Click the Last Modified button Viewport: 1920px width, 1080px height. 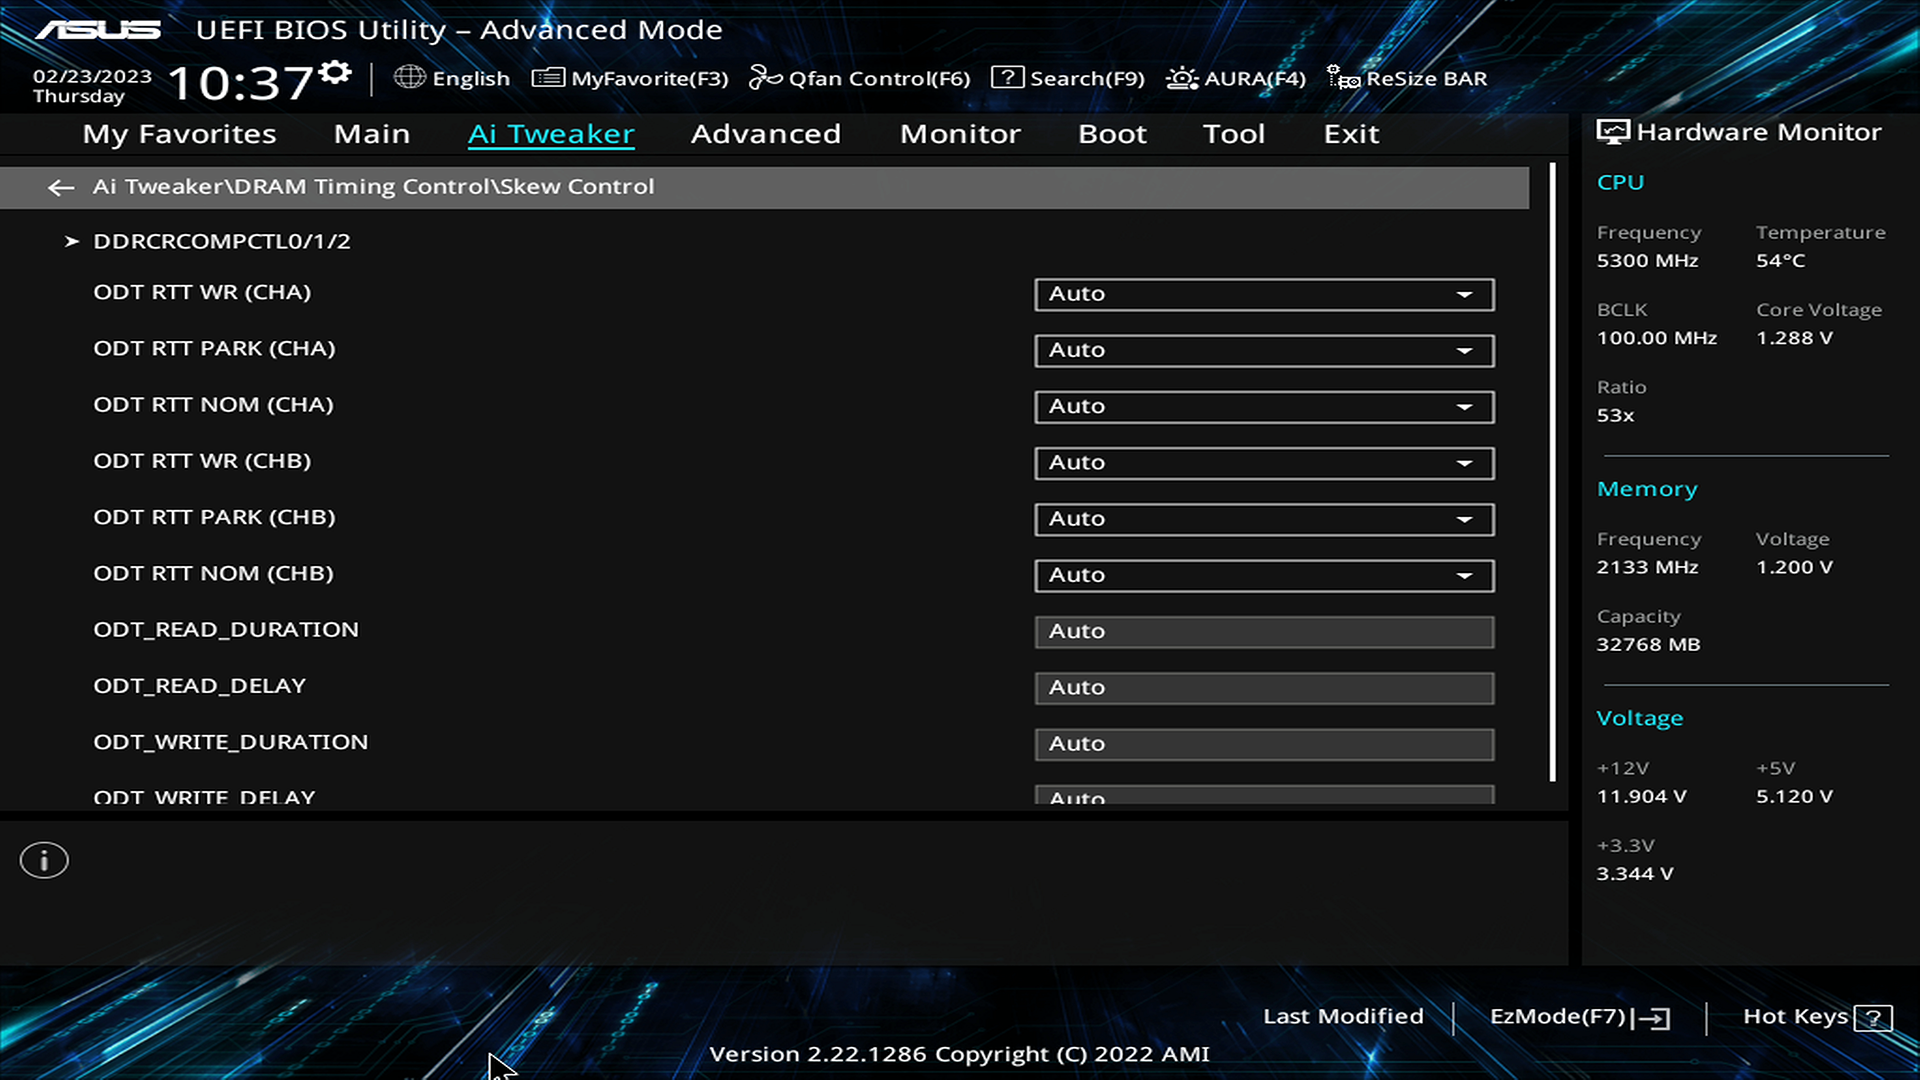click(1342, 1016)
